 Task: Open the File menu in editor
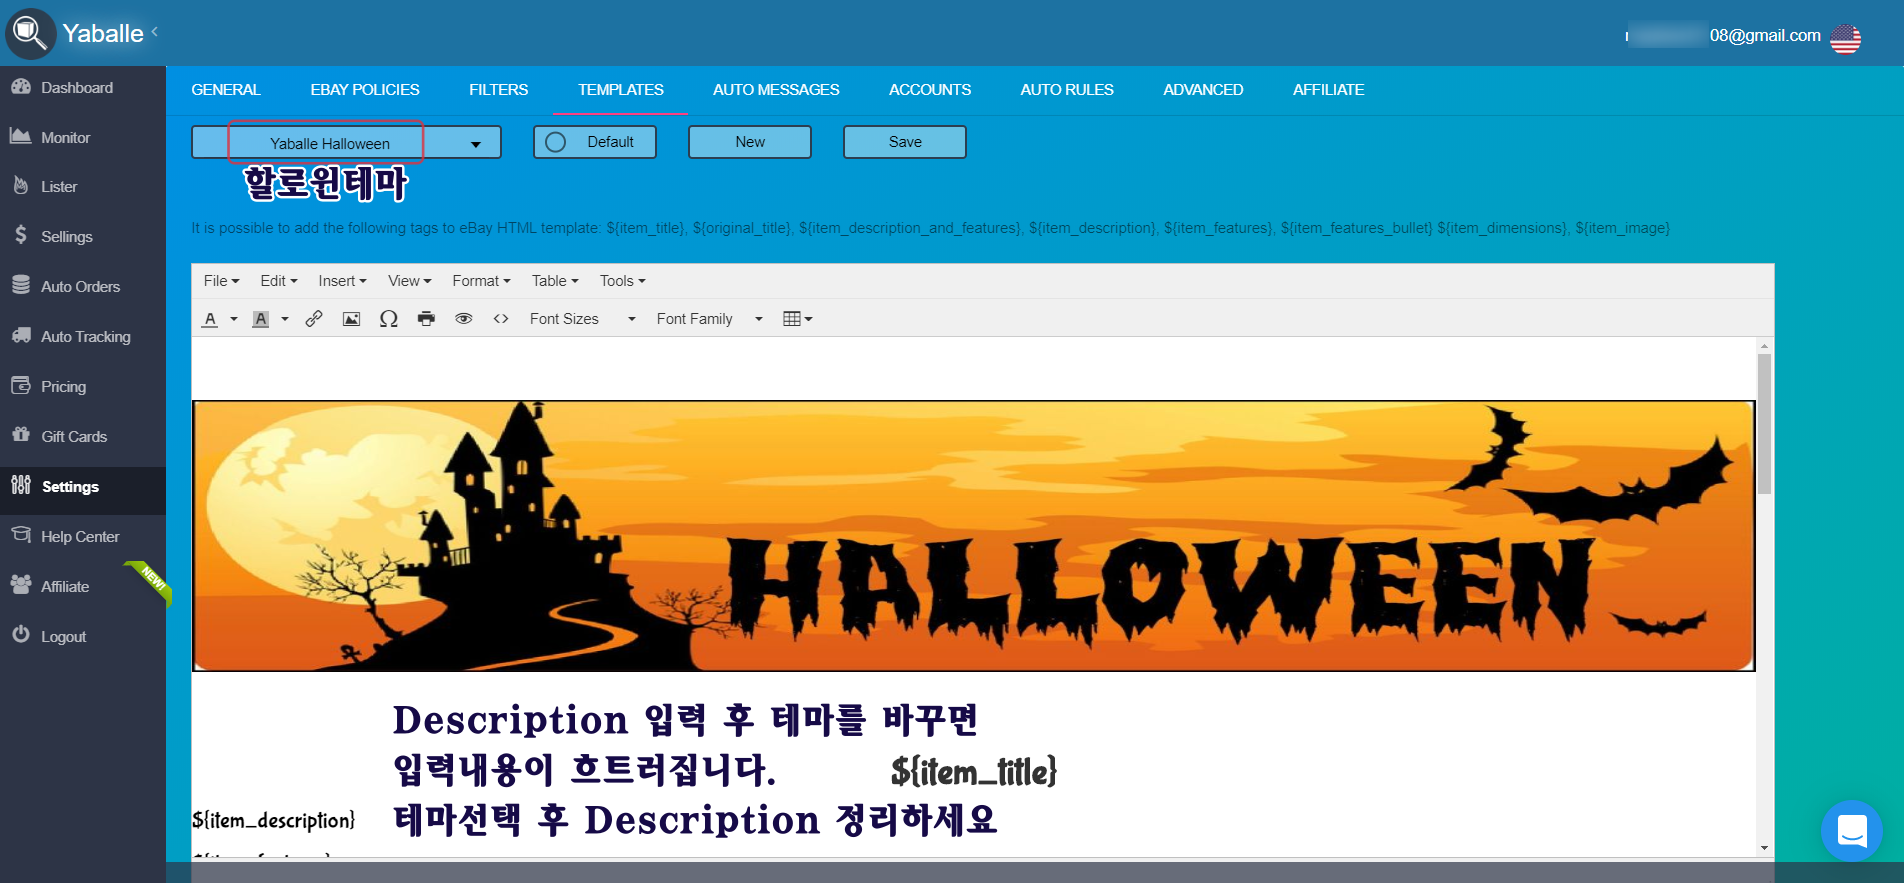[x=222, y=281]
